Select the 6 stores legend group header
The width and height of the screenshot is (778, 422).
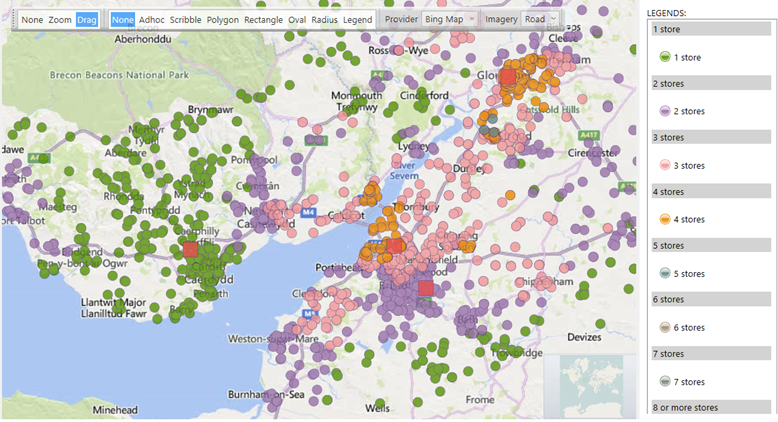click(x=711, y=300)
